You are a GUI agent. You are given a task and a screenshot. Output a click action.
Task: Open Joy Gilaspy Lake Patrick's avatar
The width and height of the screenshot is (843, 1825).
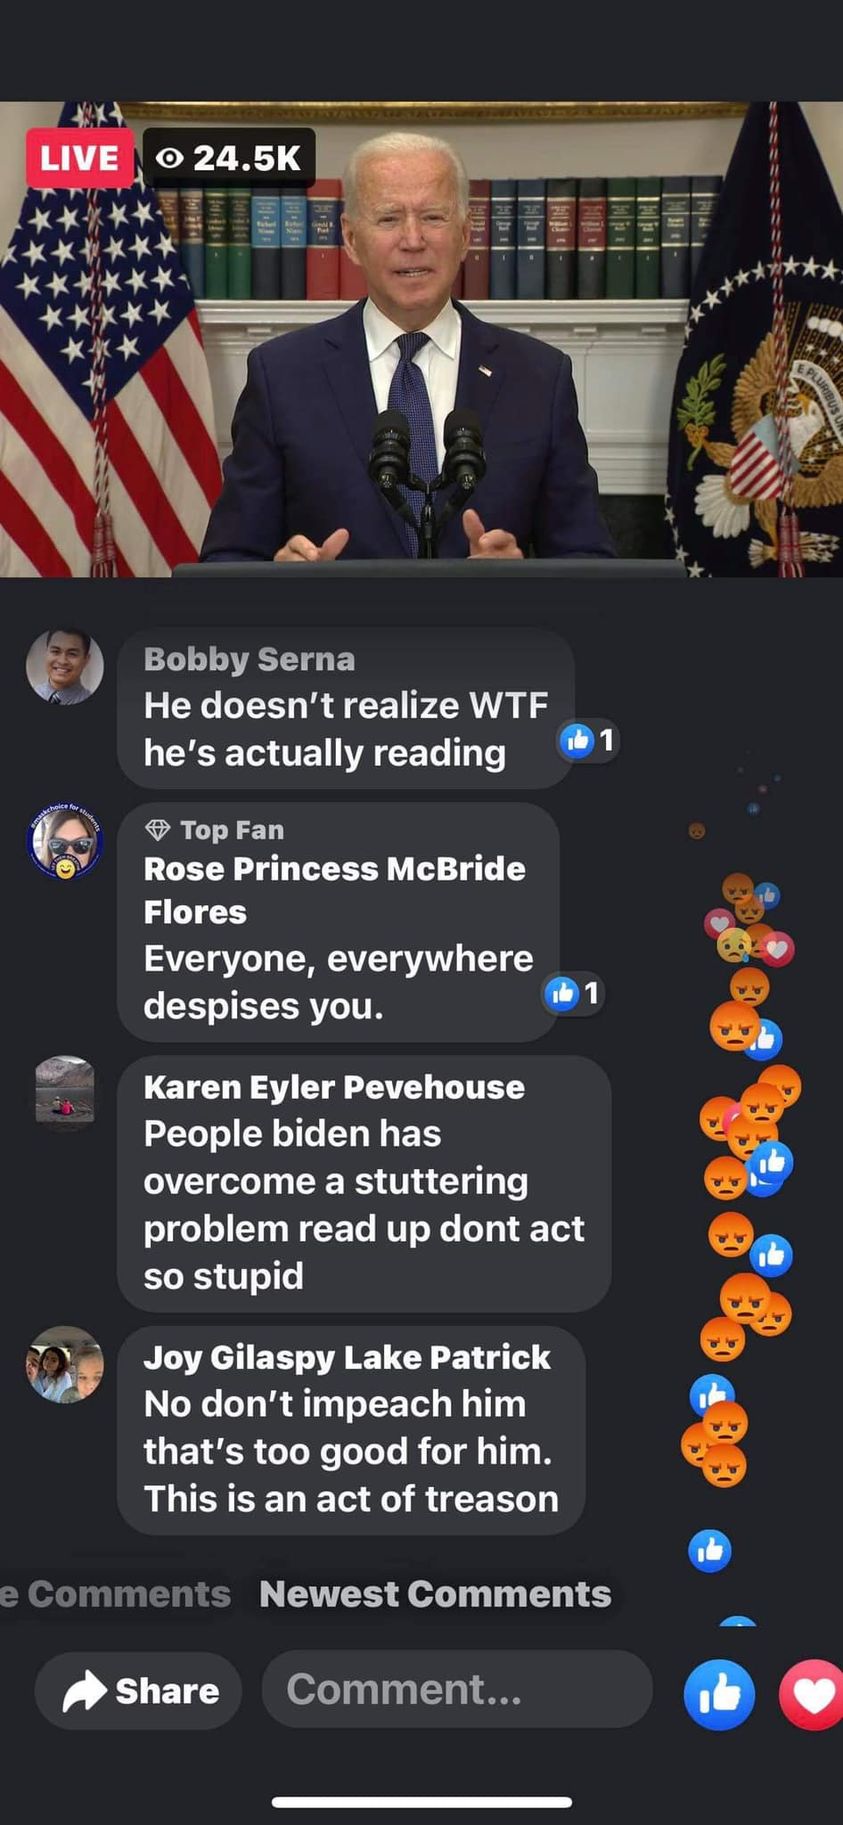coord(65,1365)
